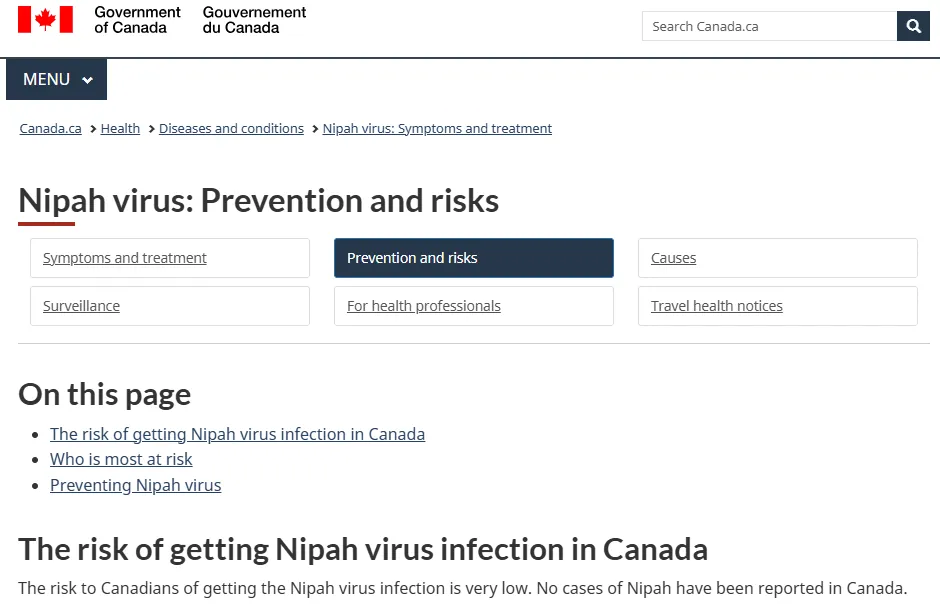Open the For health professionals tab

click(424, 306)
